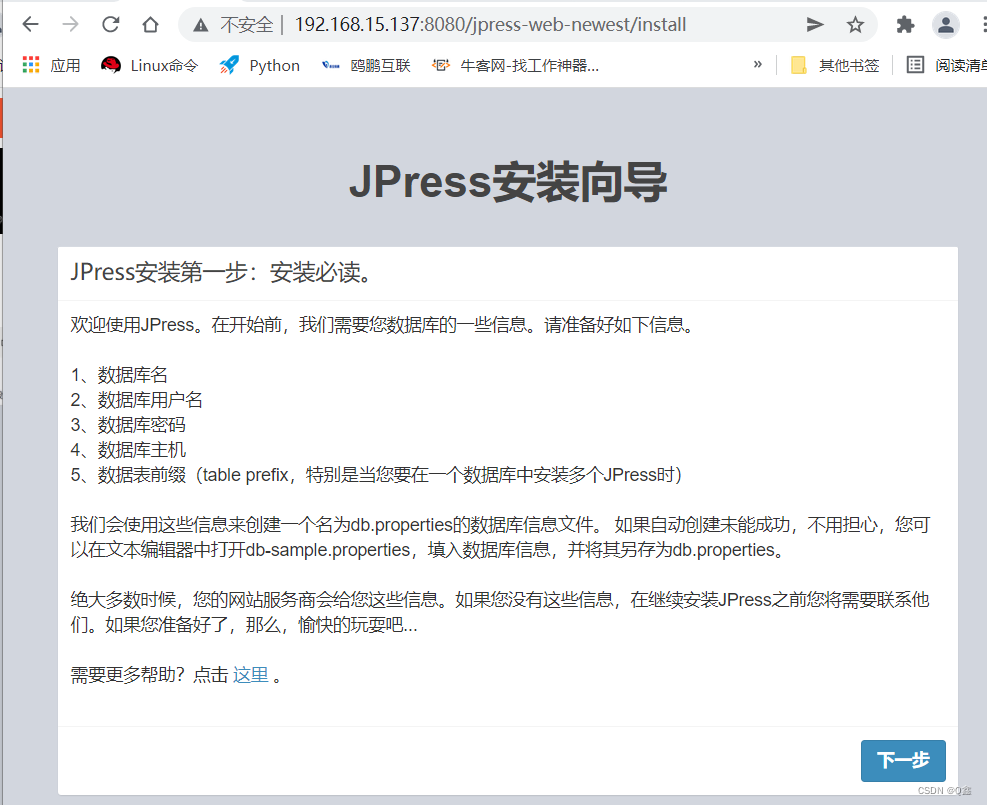Click the 下一步 button

902,760
